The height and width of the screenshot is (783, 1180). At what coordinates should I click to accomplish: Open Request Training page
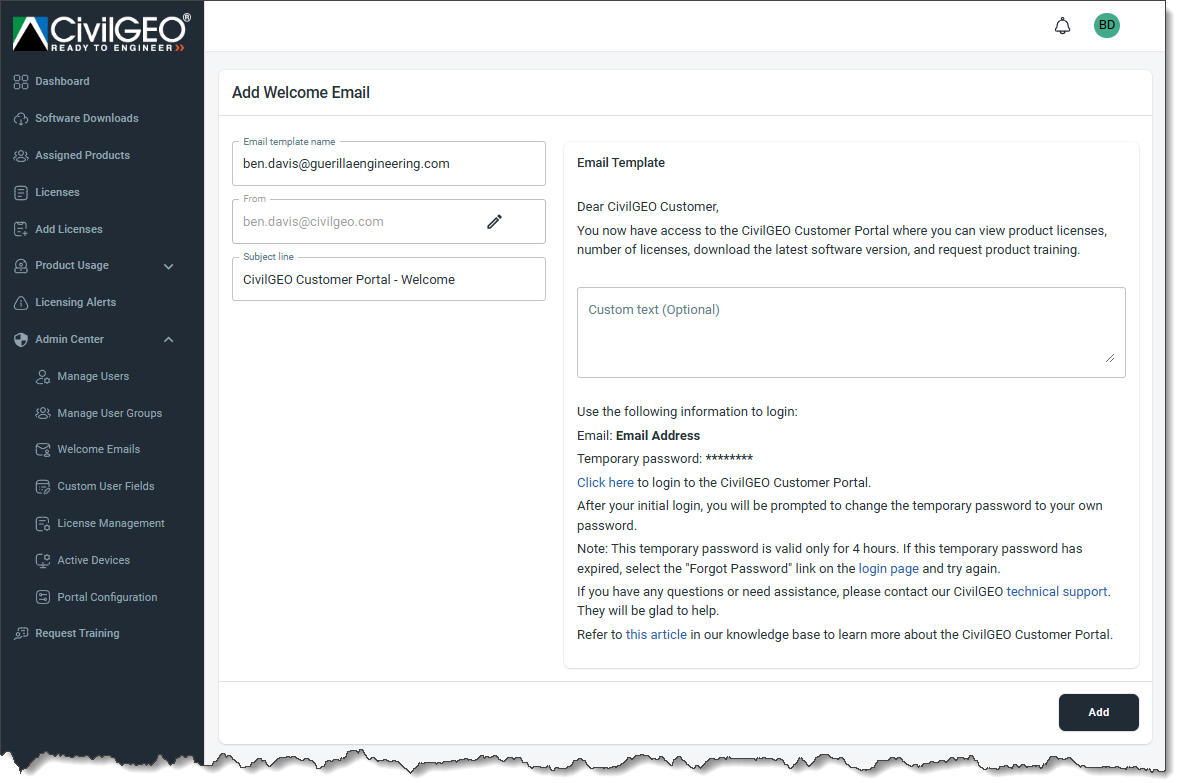coord(77,633)
